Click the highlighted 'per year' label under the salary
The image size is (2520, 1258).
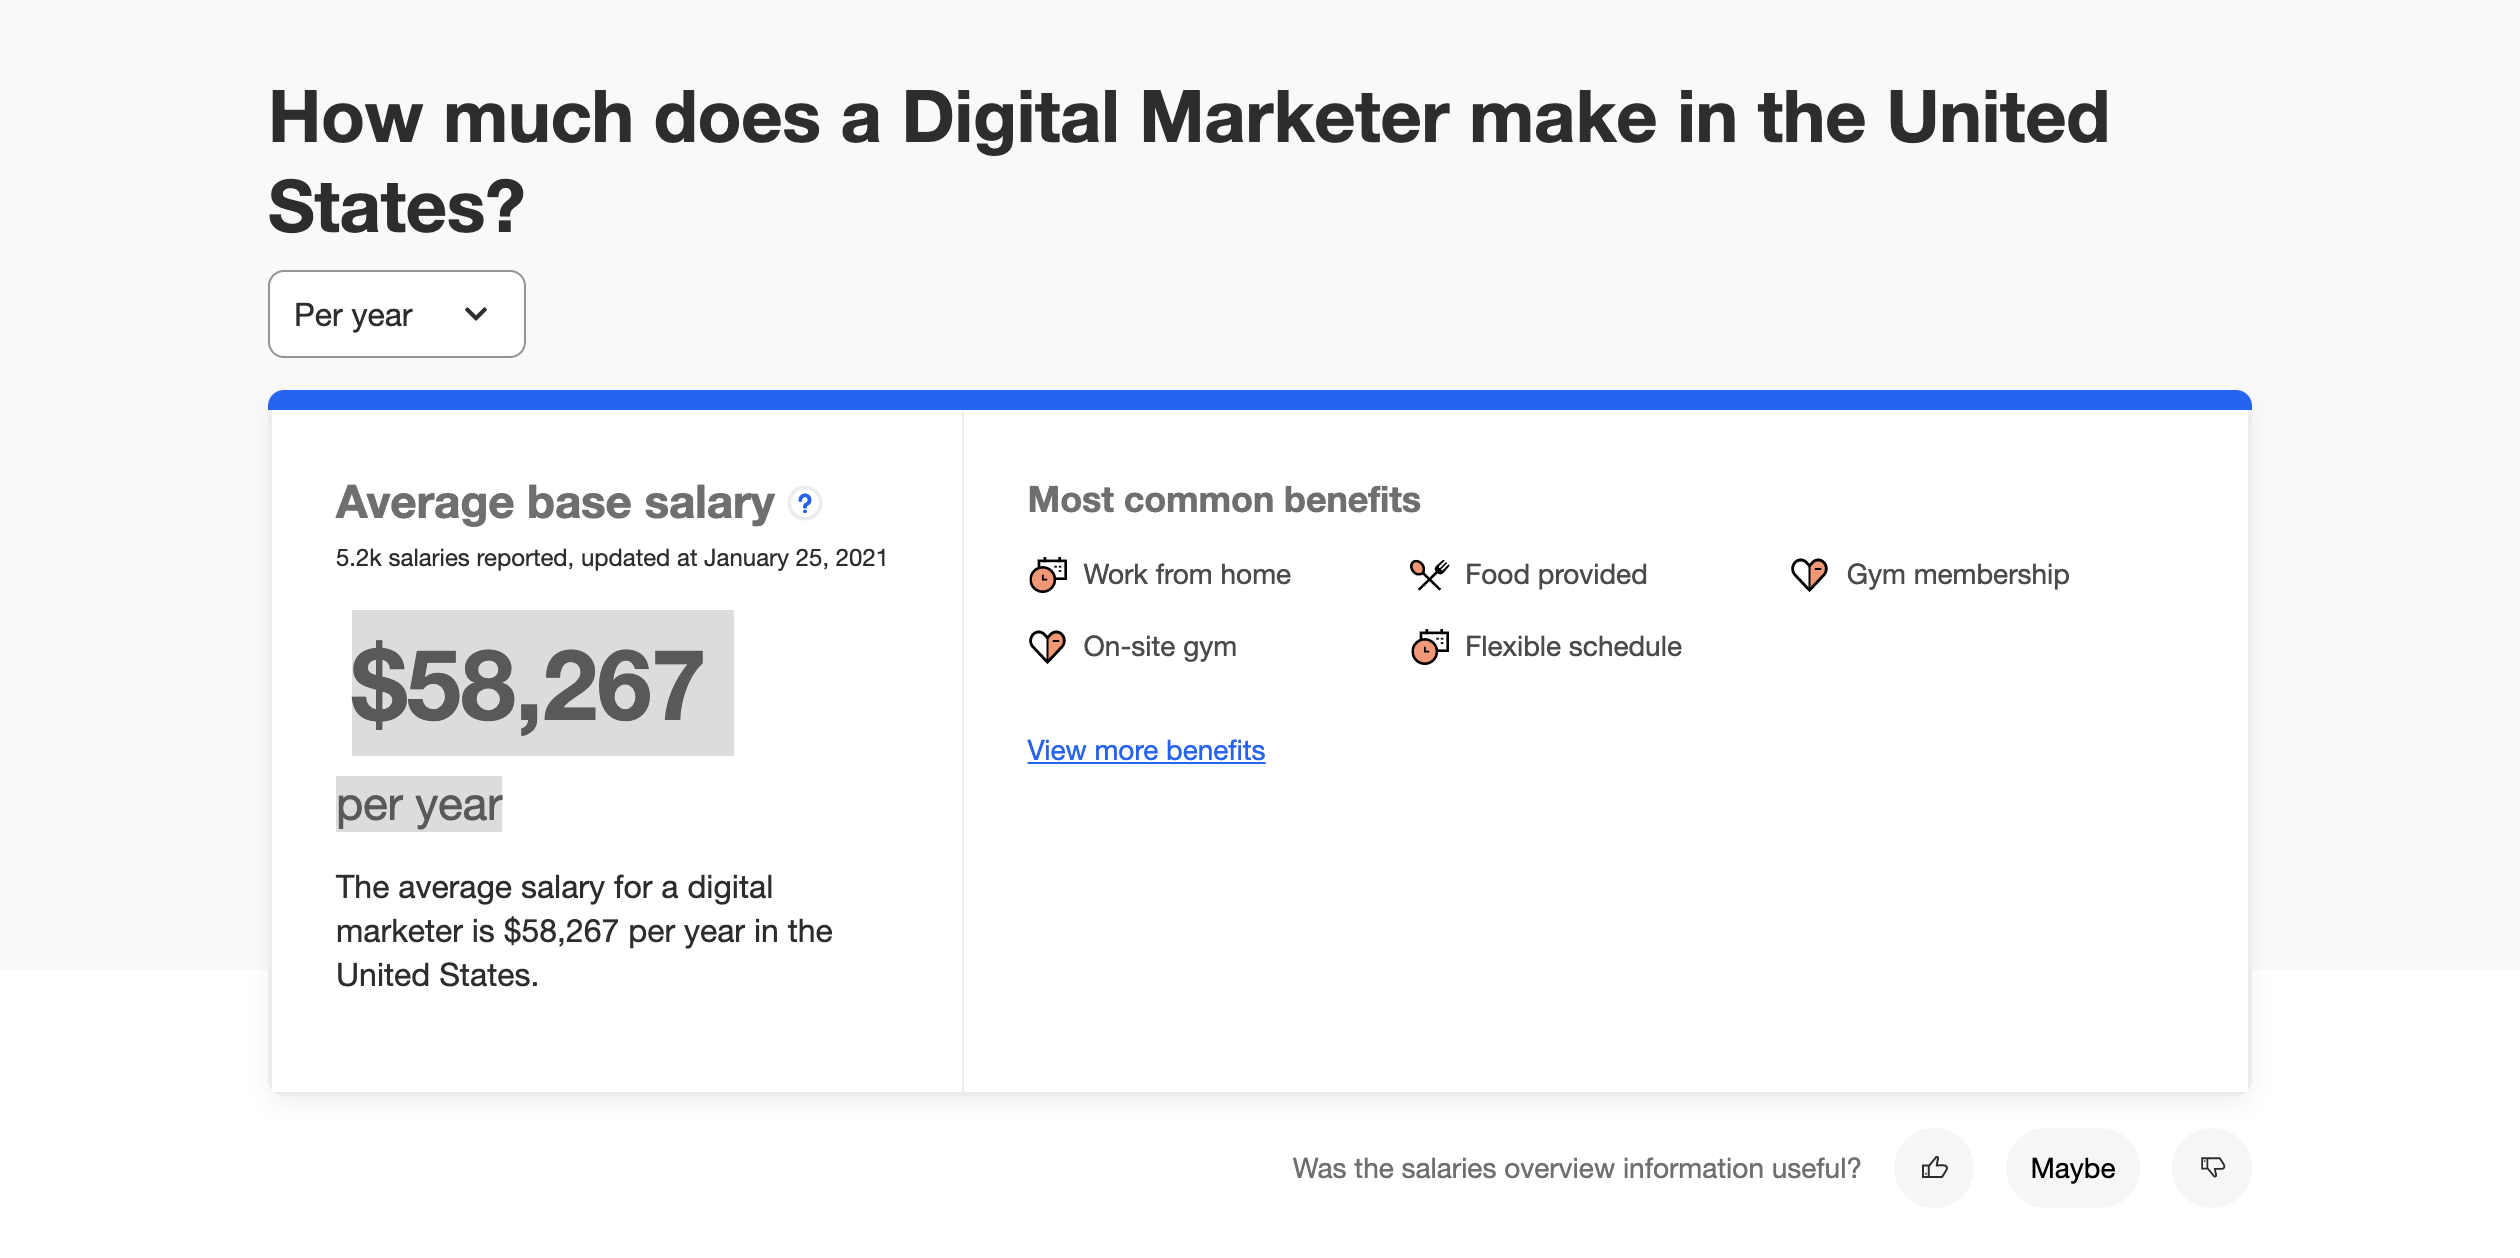419,805
